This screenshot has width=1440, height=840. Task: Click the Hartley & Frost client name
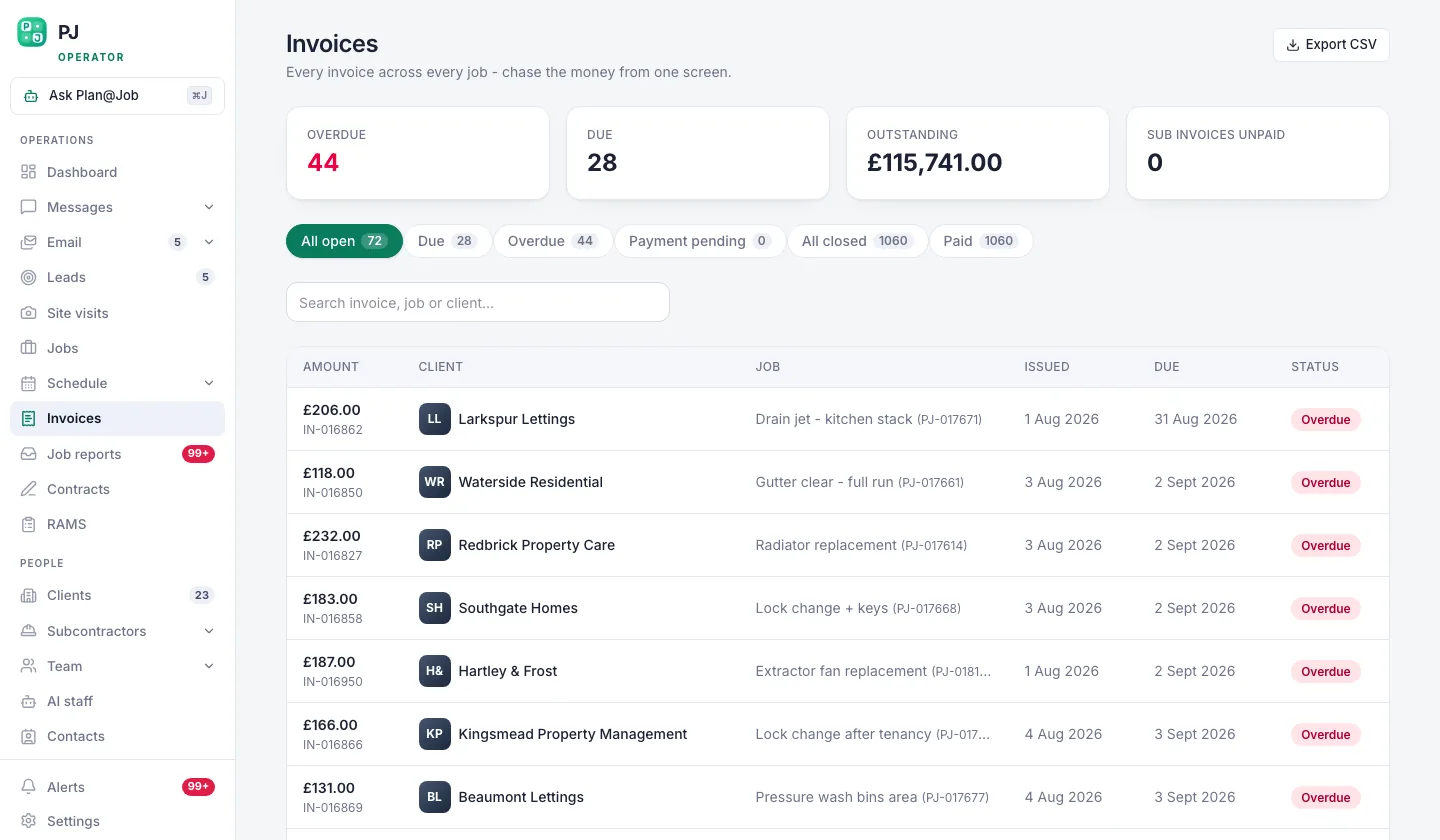(508, 671)
